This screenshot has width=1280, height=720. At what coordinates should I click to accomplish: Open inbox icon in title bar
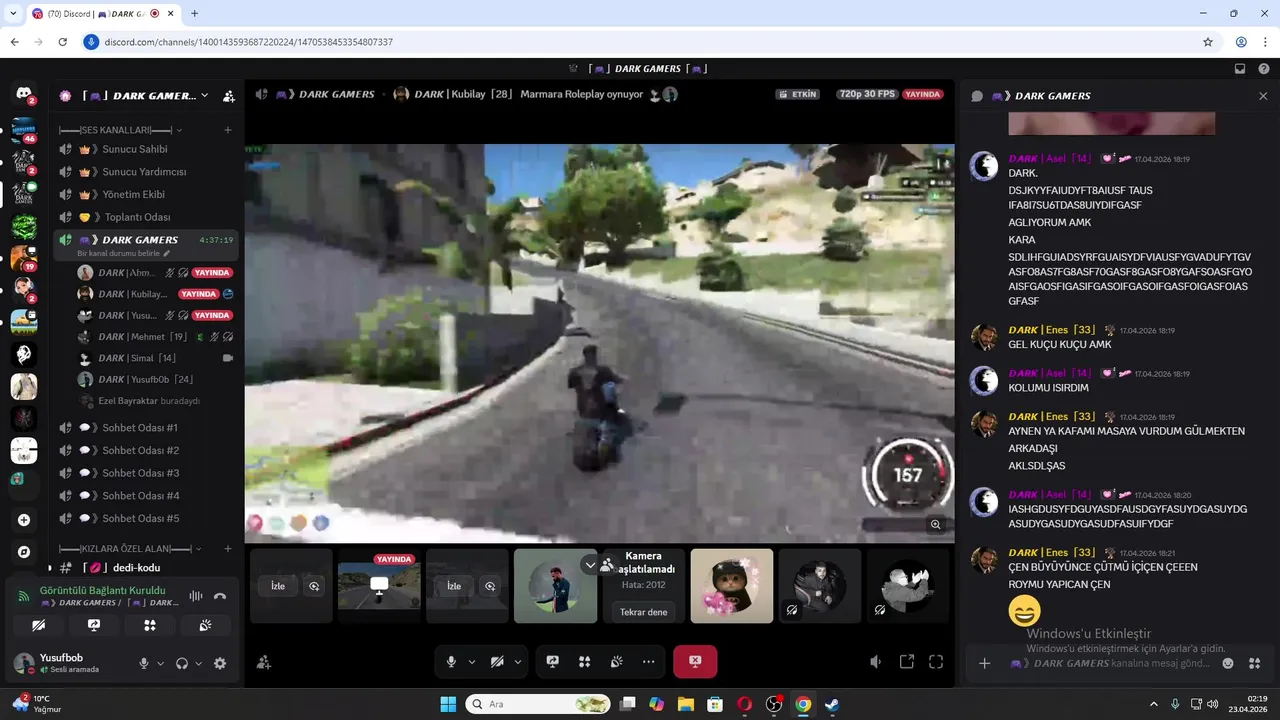click(x=1240, y=69)
